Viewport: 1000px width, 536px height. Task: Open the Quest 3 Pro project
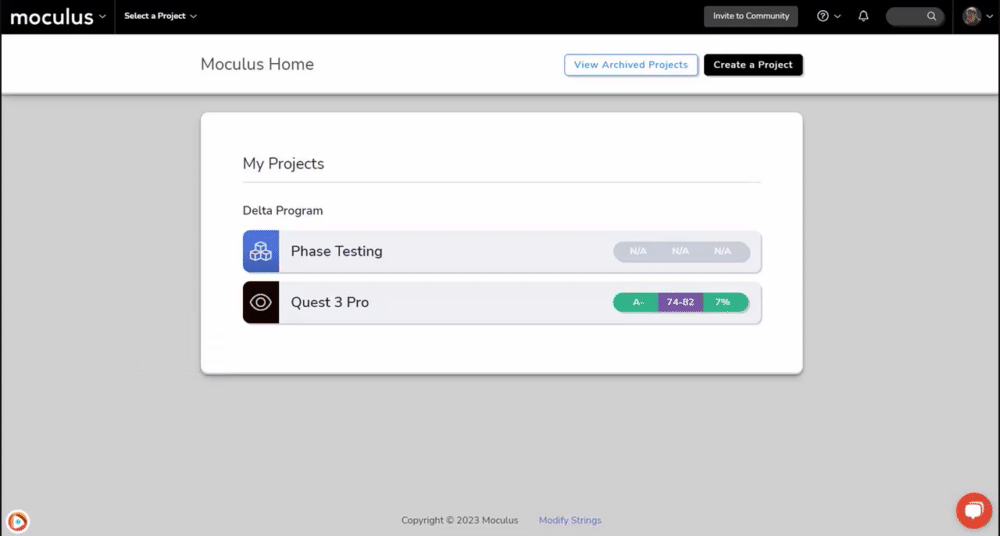[502, 302]
